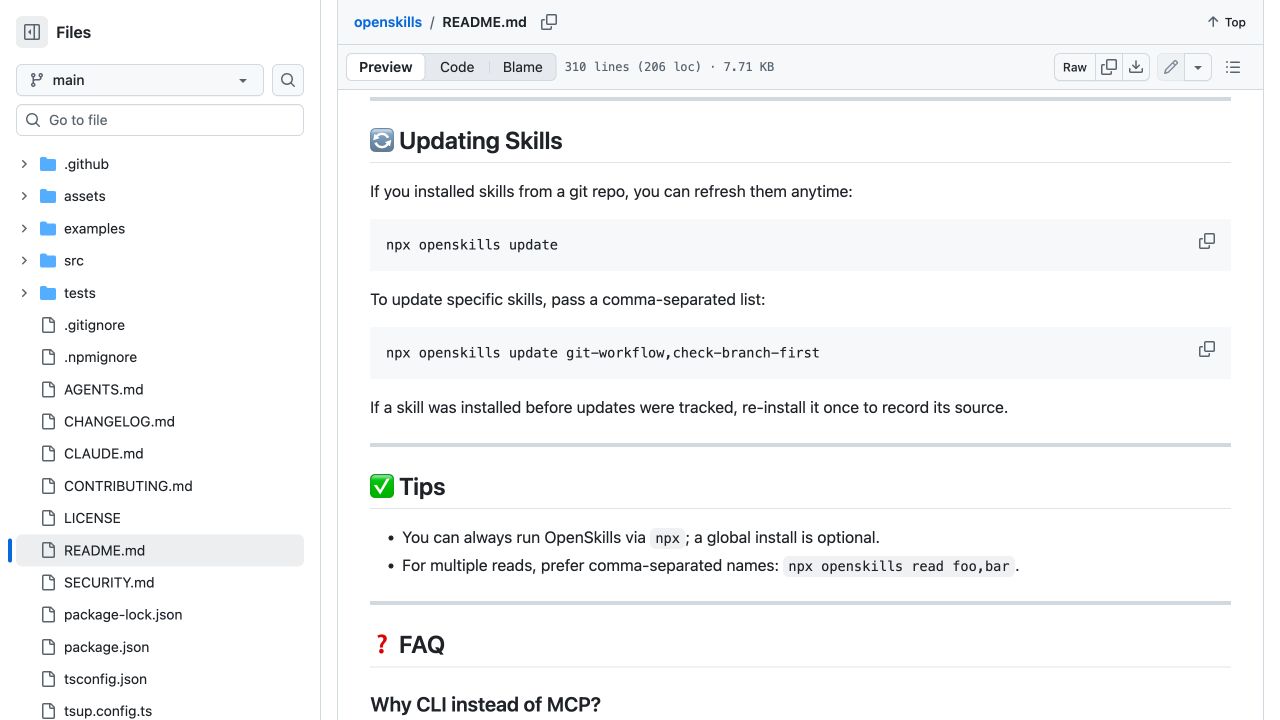1280x720 pixels.
Task: Click the Why CLI instead of MCP heading
Action: coord(486,704)
